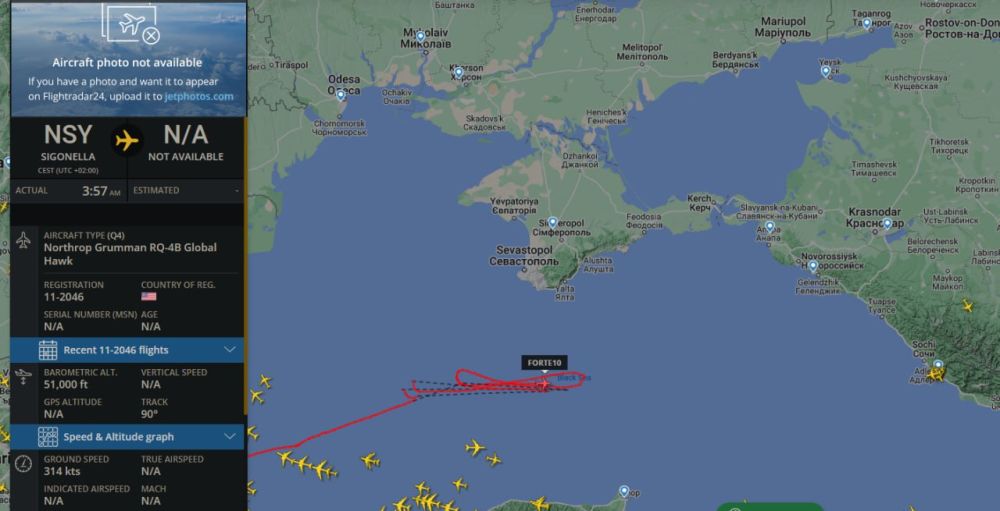This screenshot has height=511, width=1000.
Task: Click the Mykolaiv airport pin marker
Action: point(420,37)
